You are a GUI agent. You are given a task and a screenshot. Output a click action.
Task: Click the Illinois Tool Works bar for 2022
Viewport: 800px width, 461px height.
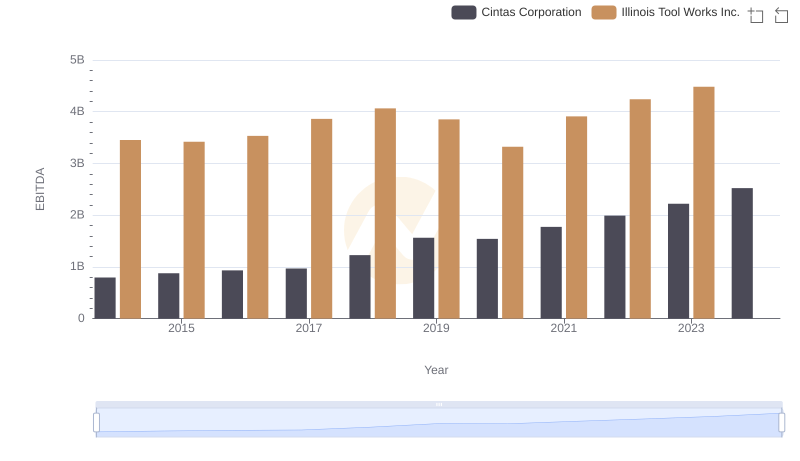pos(640,209)
